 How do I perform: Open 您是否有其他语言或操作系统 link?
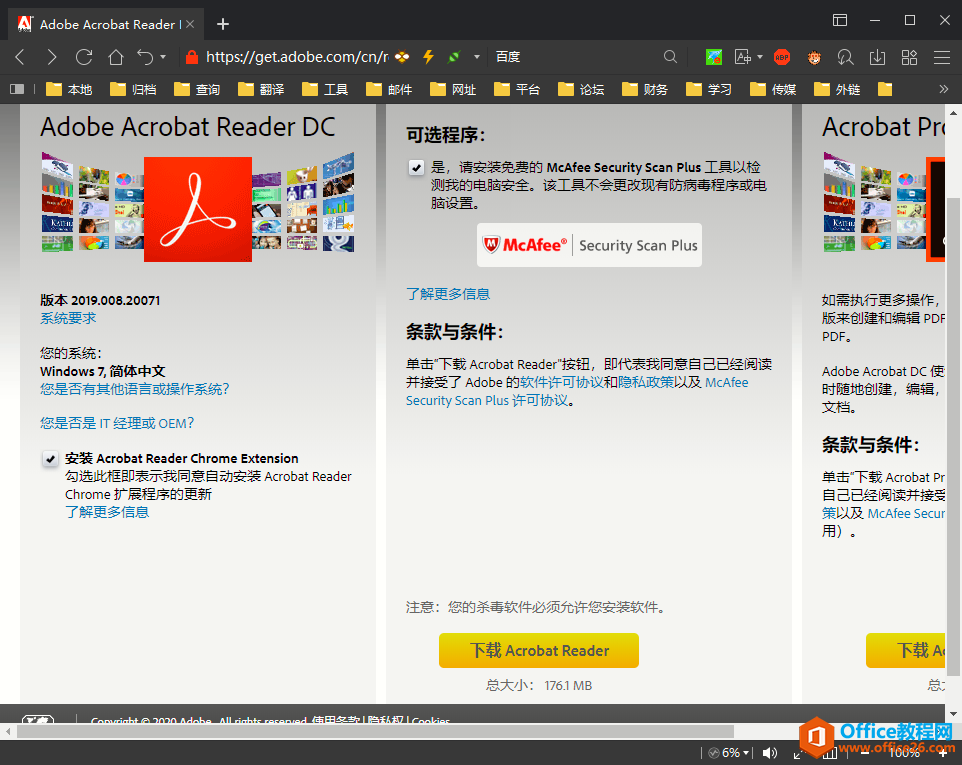point(135,390)
